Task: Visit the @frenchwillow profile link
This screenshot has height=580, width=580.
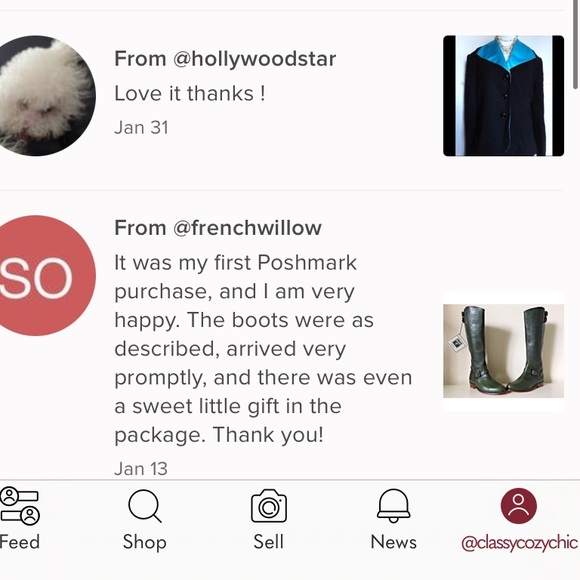Action: tap(247, 228)
